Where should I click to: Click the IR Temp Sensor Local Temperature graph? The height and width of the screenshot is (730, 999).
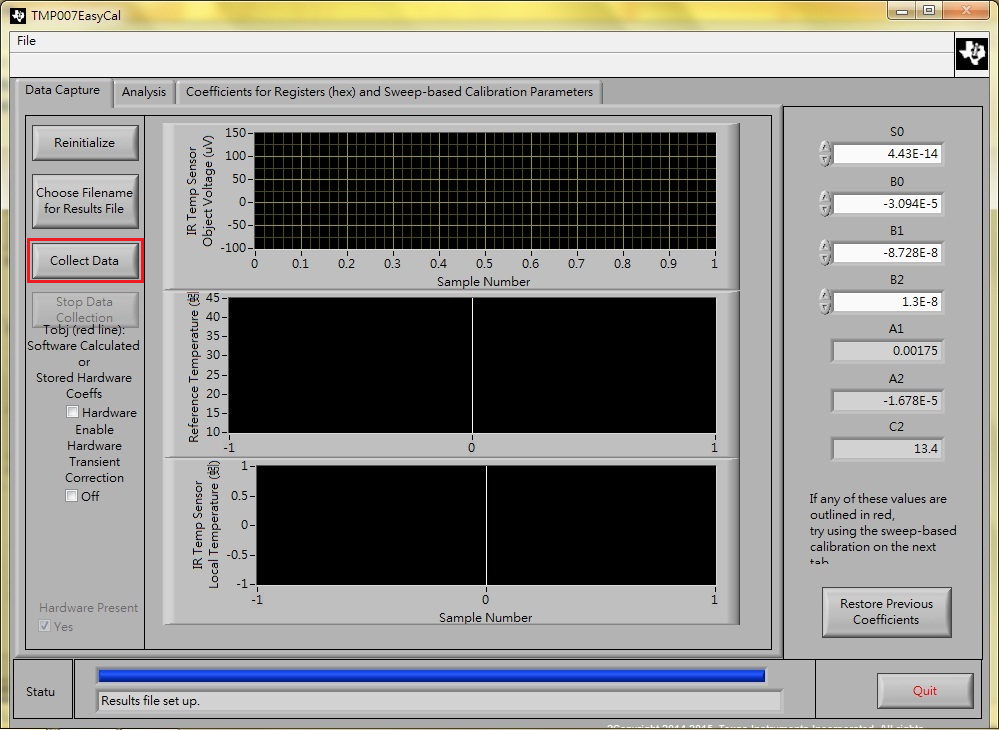[486, 525]
